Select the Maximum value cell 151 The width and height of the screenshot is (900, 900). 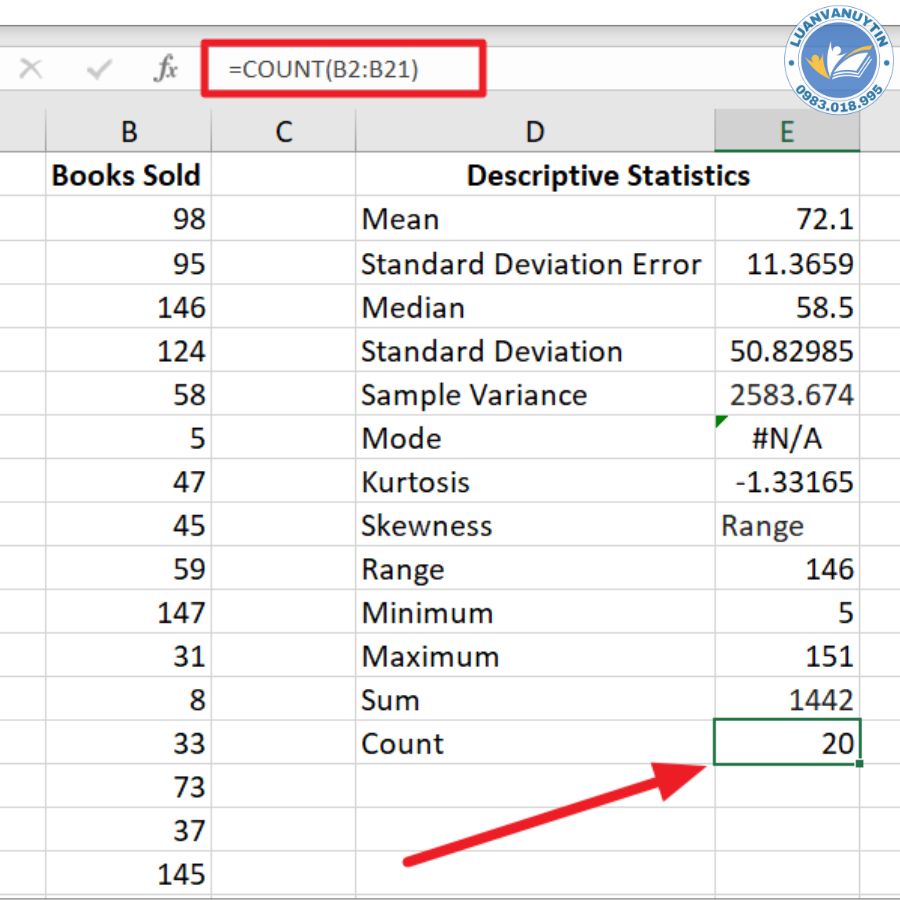[x=787, y=656]
